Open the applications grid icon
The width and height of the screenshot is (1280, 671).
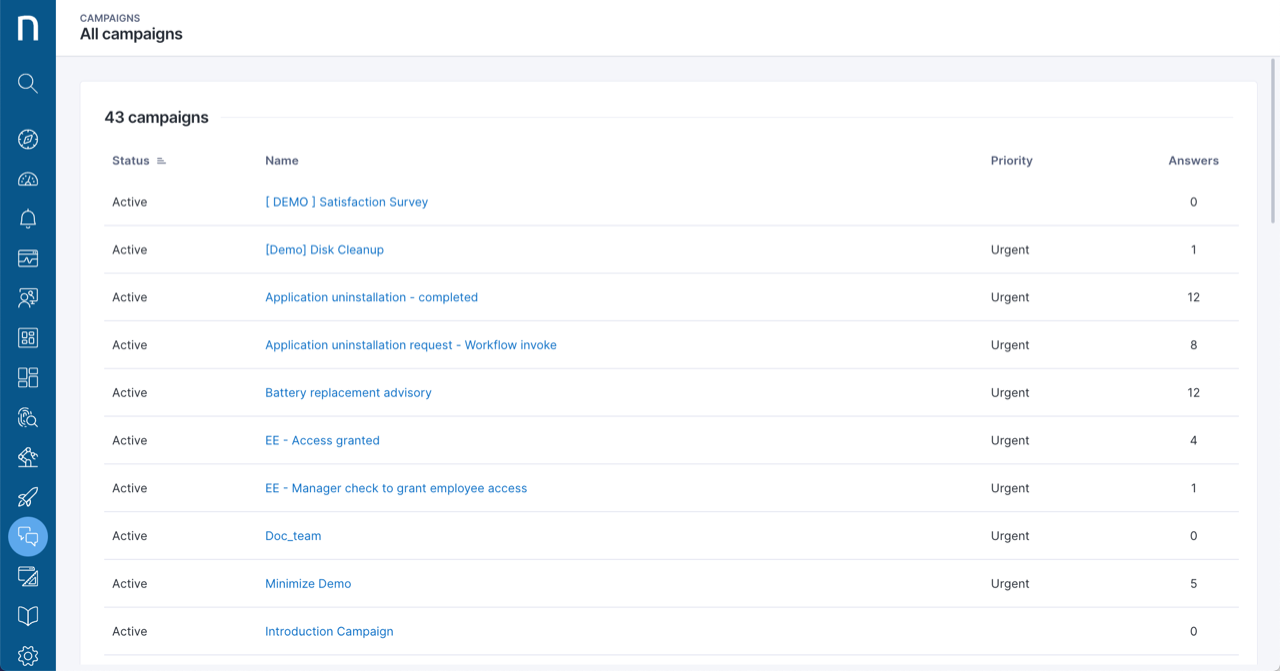pyautogui.click(x=27, y=337)
